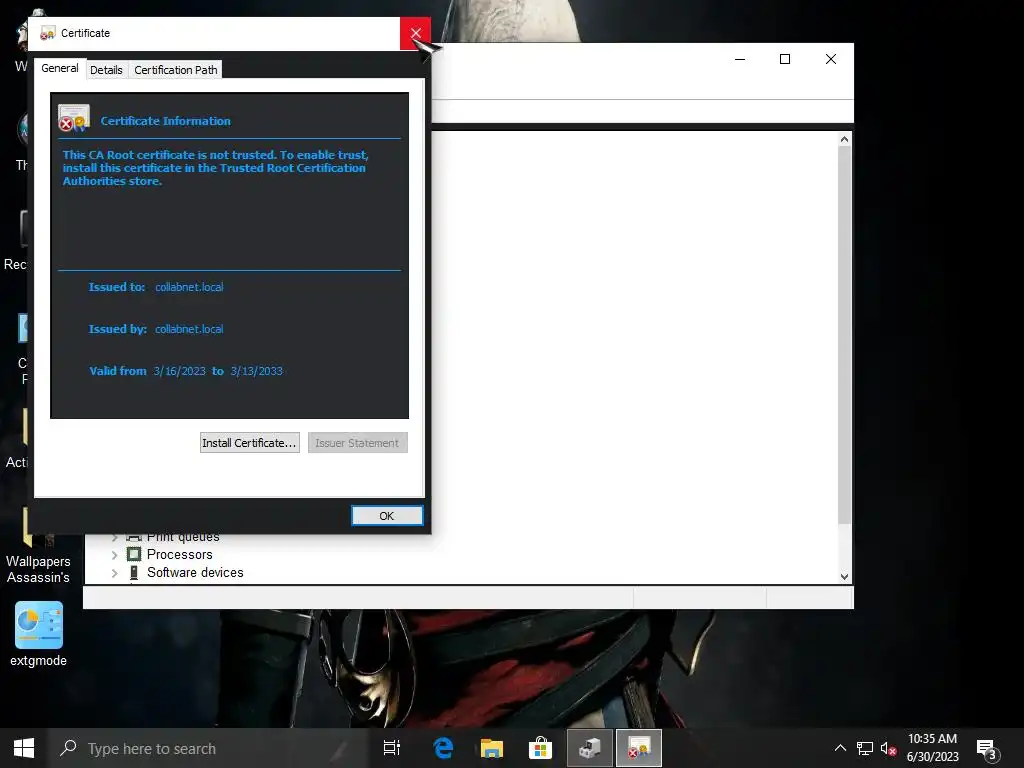
Task: Click the 'collabnet.local' Issued by value
Action: (189, 329)
